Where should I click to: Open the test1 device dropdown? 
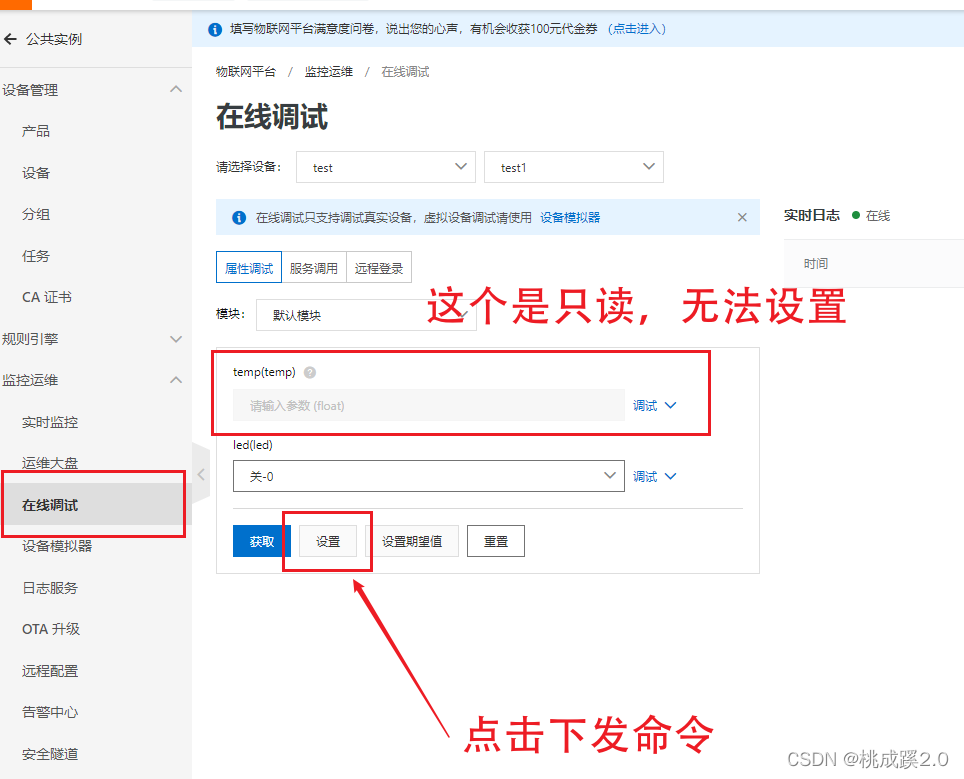click(x=649, y=167)
